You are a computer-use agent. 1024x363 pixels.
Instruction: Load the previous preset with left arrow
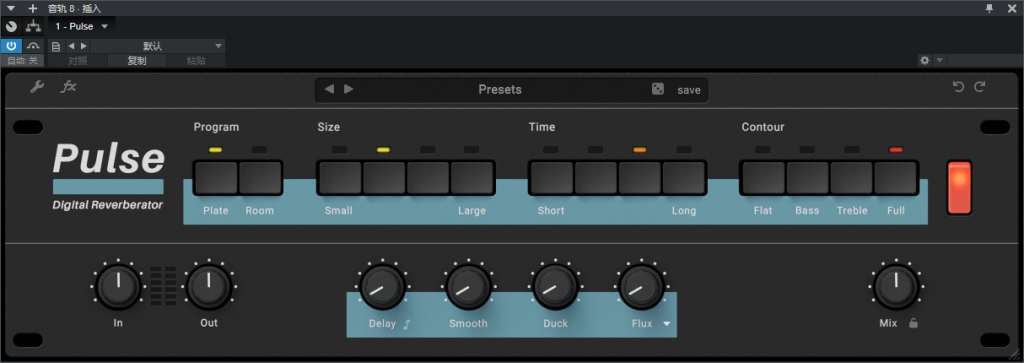coord(329,89)
